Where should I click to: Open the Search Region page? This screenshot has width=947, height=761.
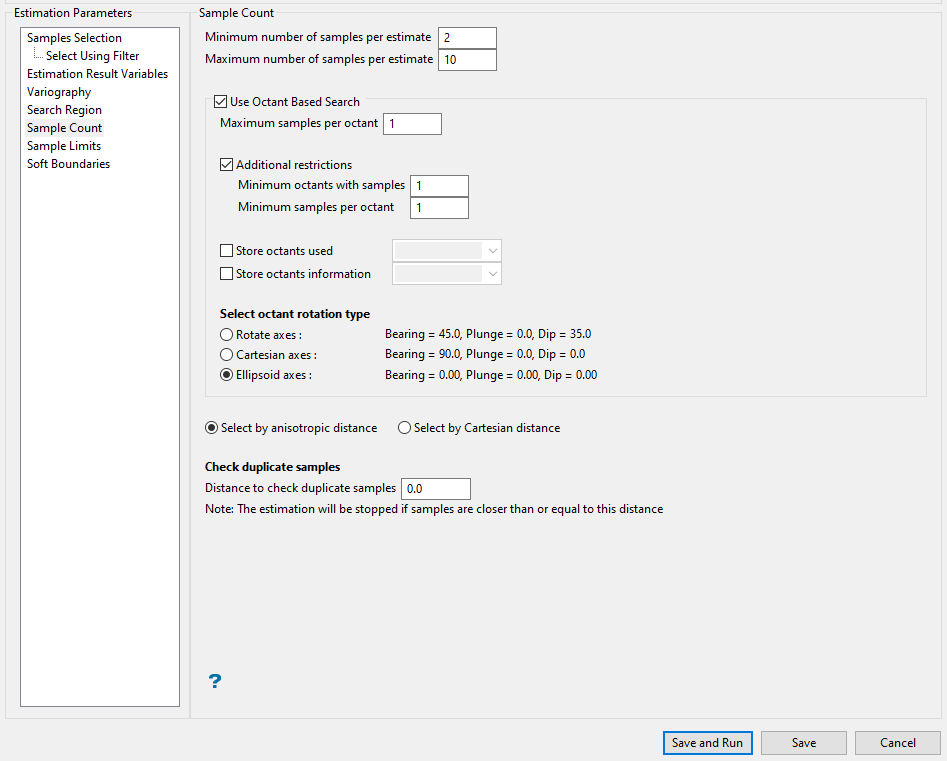(x=64, y=110)
